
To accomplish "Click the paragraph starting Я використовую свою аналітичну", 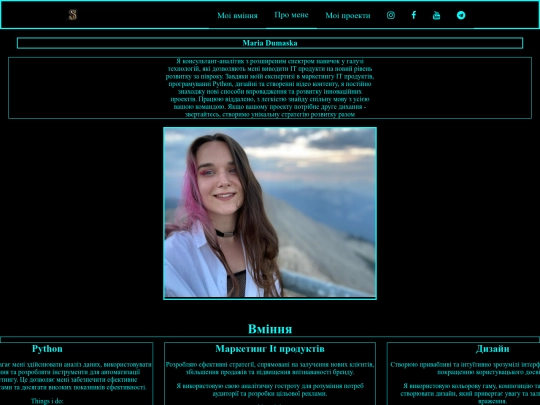I will [270, 390].
